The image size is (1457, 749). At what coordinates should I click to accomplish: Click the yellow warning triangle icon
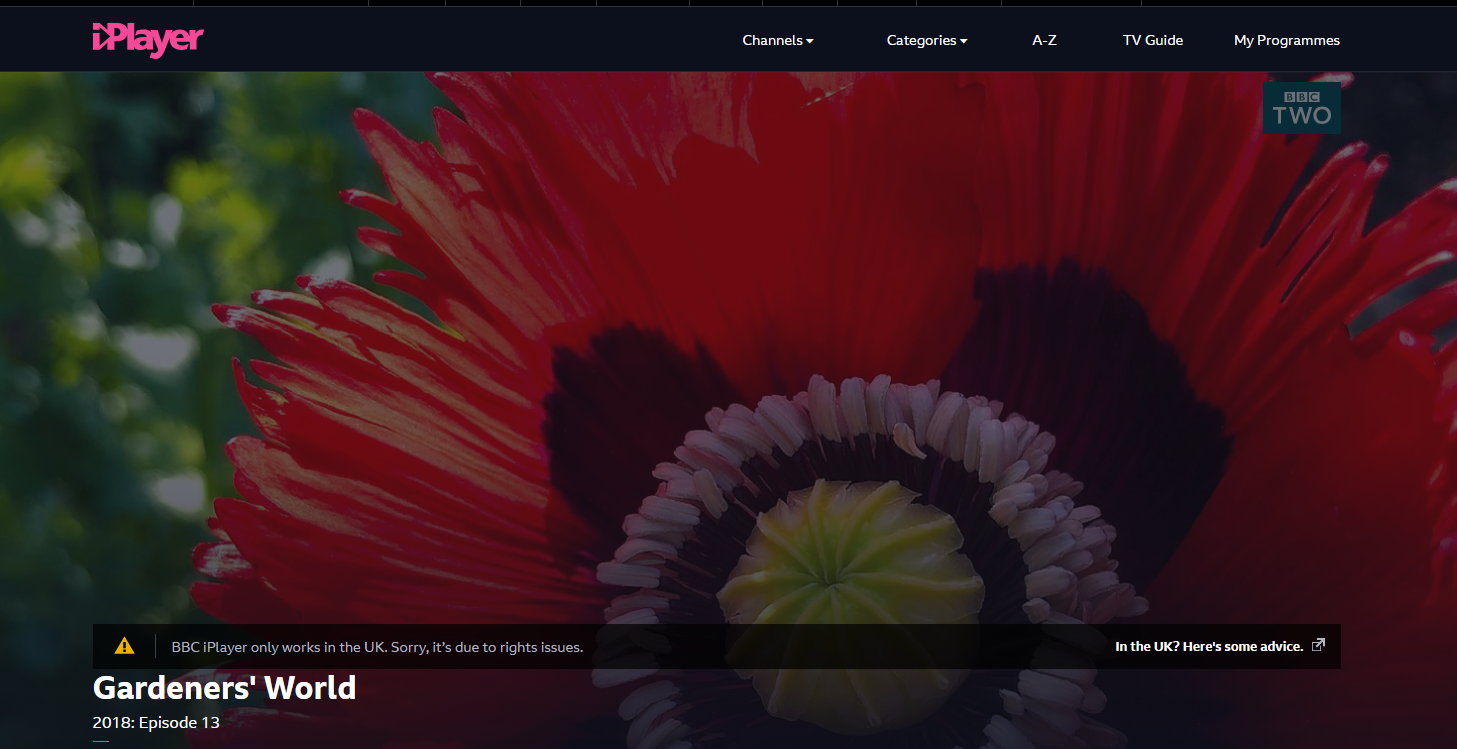coord(124,646)
